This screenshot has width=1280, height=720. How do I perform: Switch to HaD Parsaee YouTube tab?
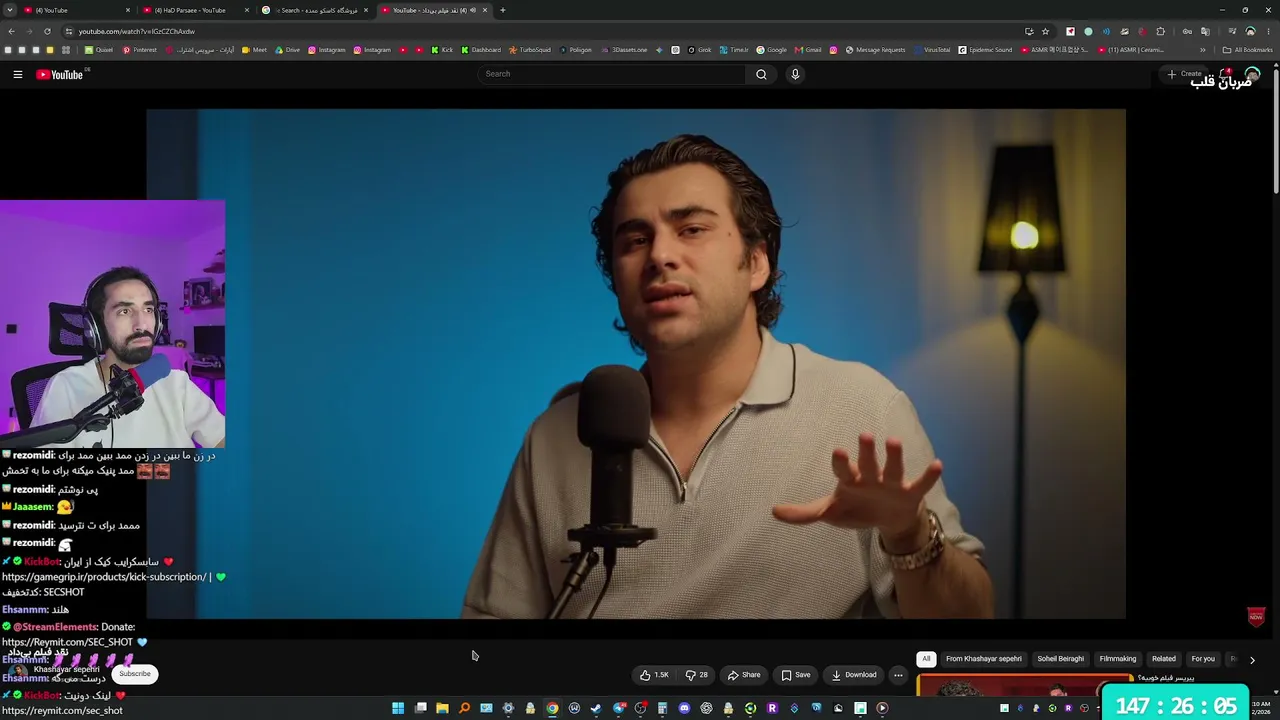point(196,10)
